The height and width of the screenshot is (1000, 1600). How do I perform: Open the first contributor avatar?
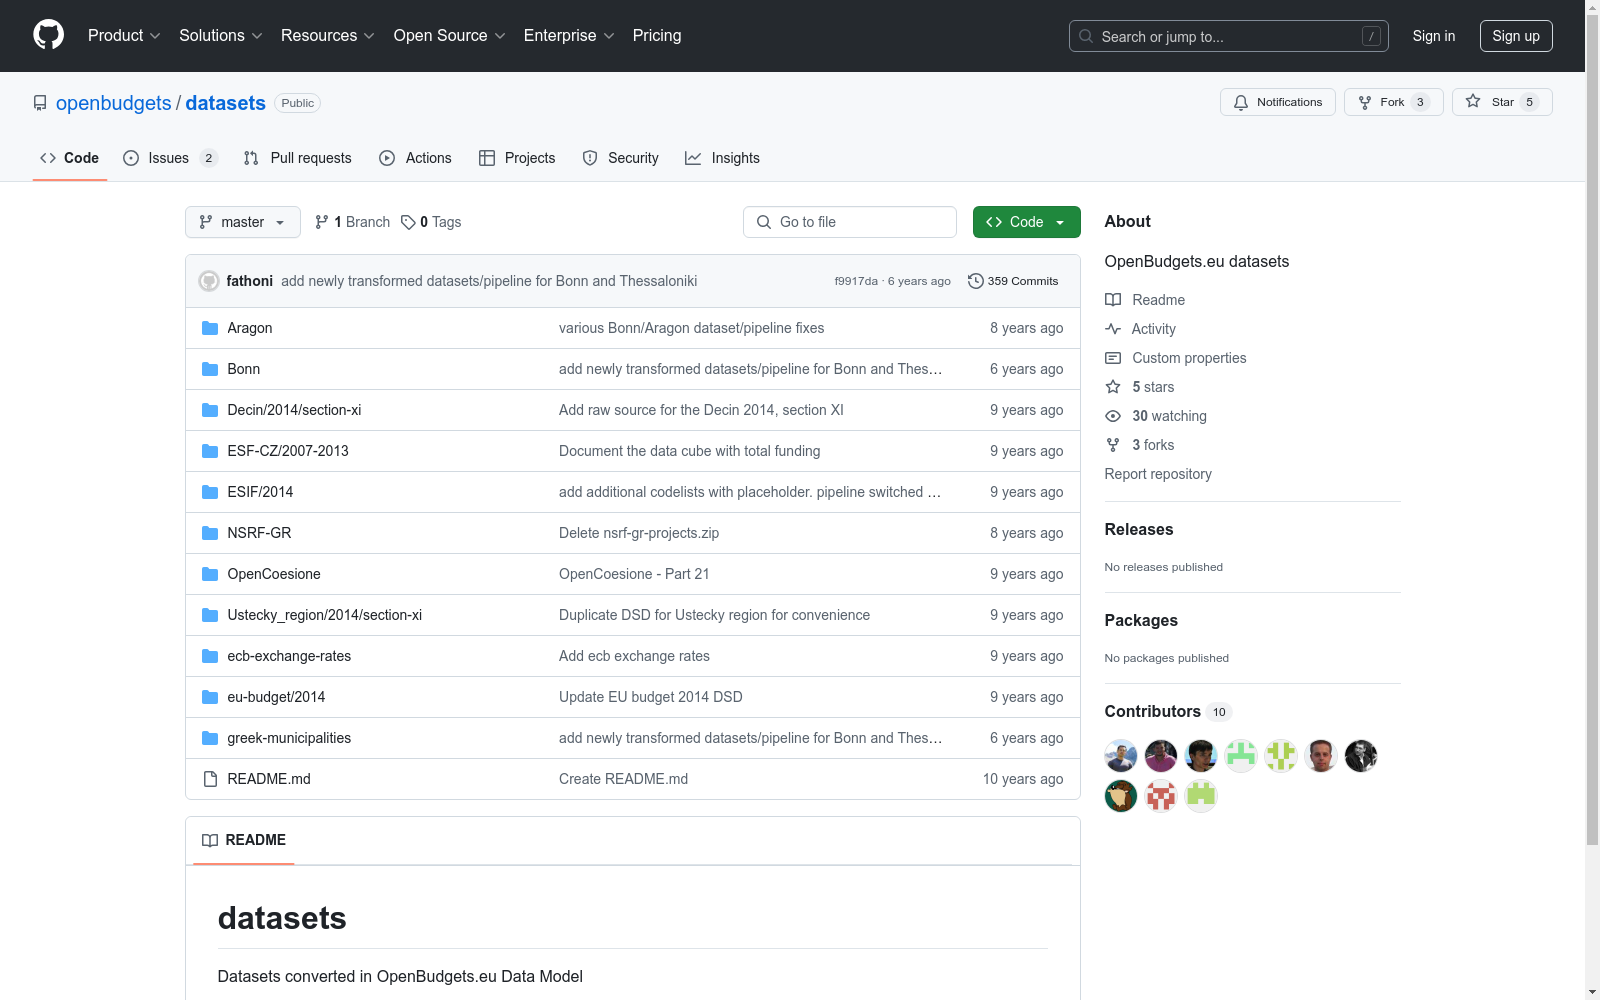pyautogui.click(x=1121, y=756)
